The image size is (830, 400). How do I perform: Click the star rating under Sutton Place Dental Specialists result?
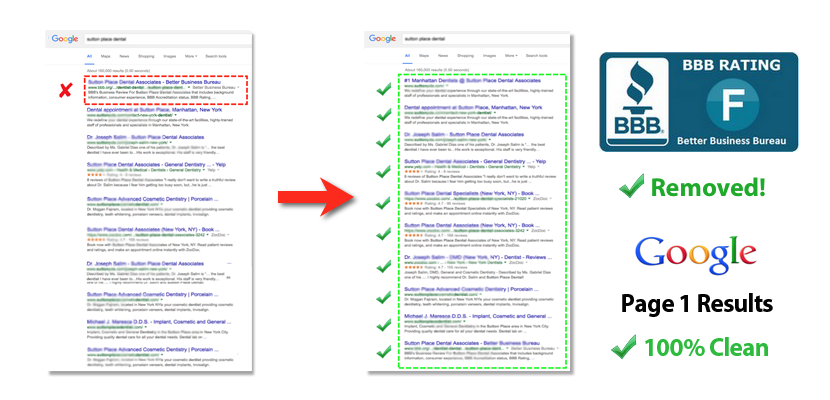coord(412,203)
